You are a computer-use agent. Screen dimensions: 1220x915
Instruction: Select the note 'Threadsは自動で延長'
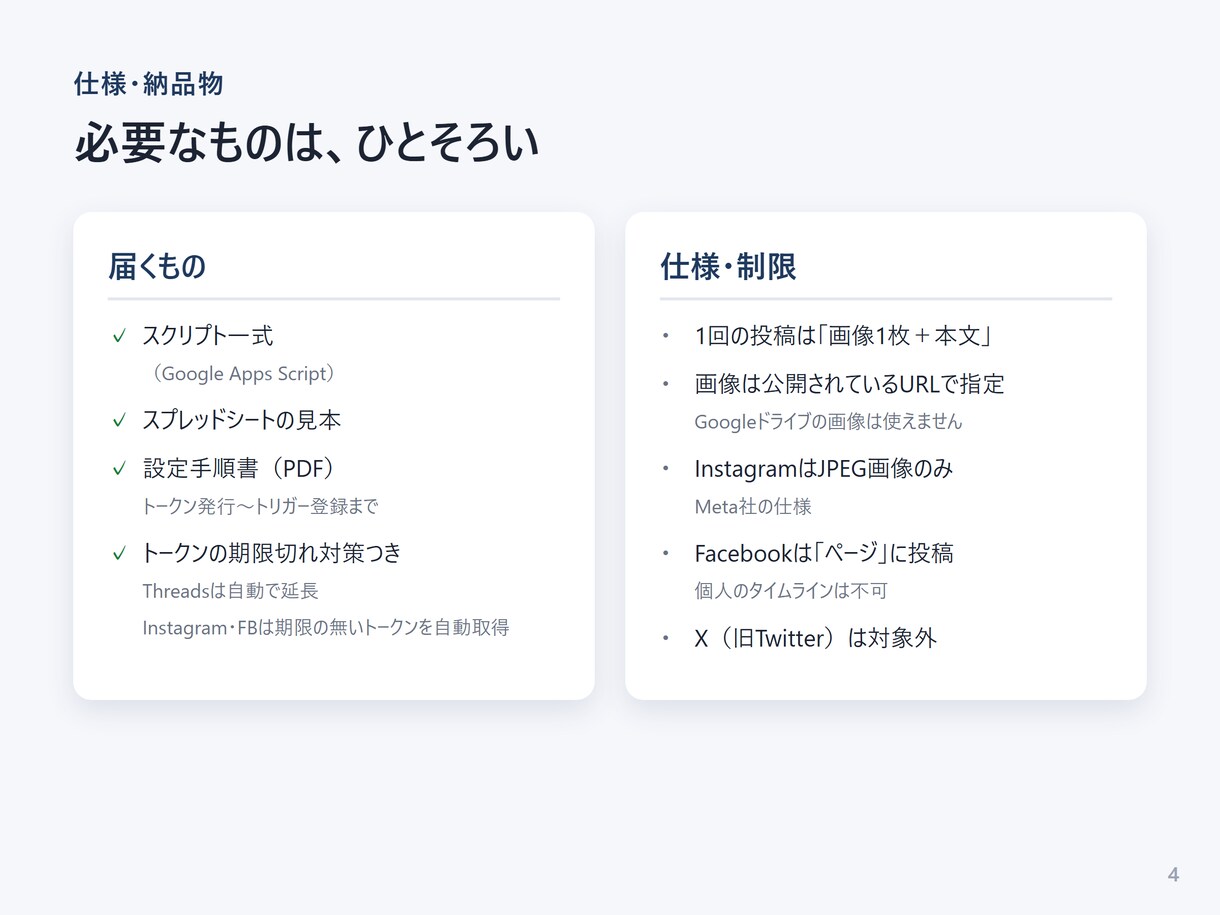(230, 591)
